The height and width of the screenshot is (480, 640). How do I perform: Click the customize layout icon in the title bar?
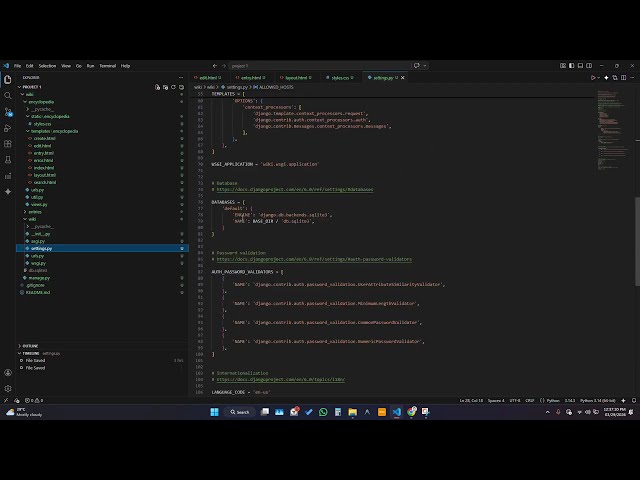tap(563, 66)
